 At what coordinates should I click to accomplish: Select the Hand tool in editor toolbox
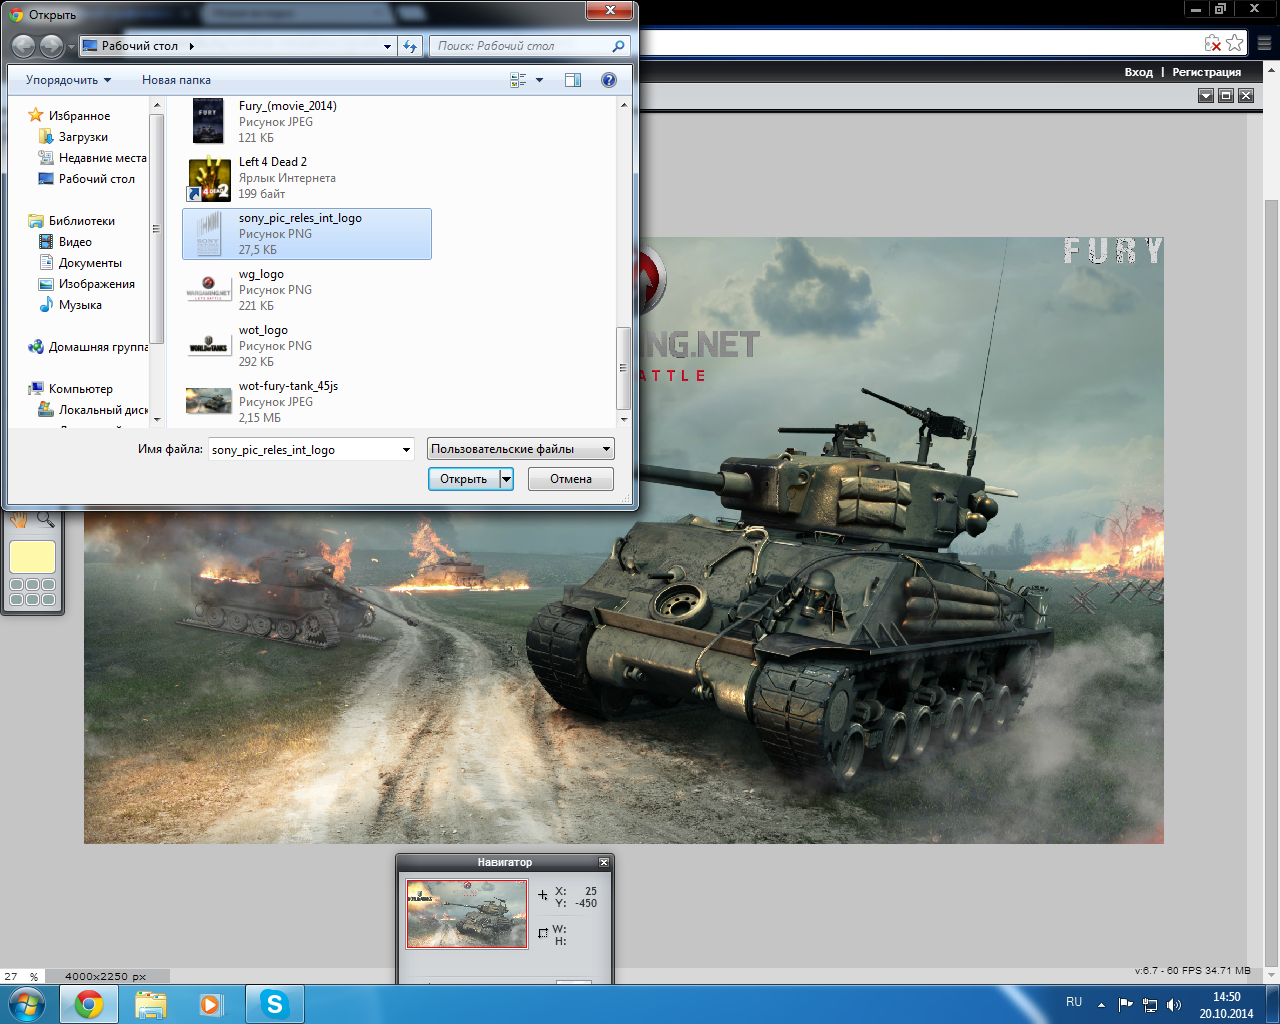click(19, 519)
